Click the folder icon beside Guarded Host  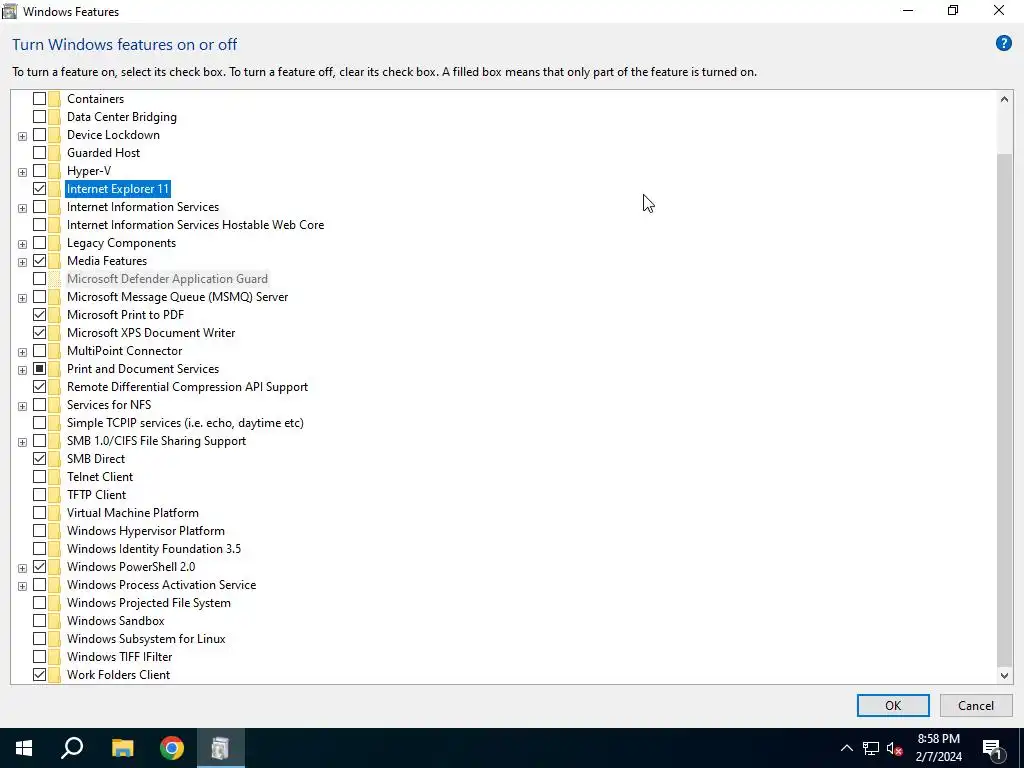click(54, 153)
